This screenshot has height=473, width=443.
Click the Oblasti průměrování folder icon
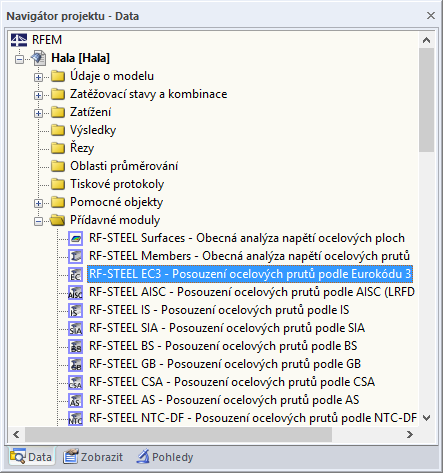click(58, 166)
